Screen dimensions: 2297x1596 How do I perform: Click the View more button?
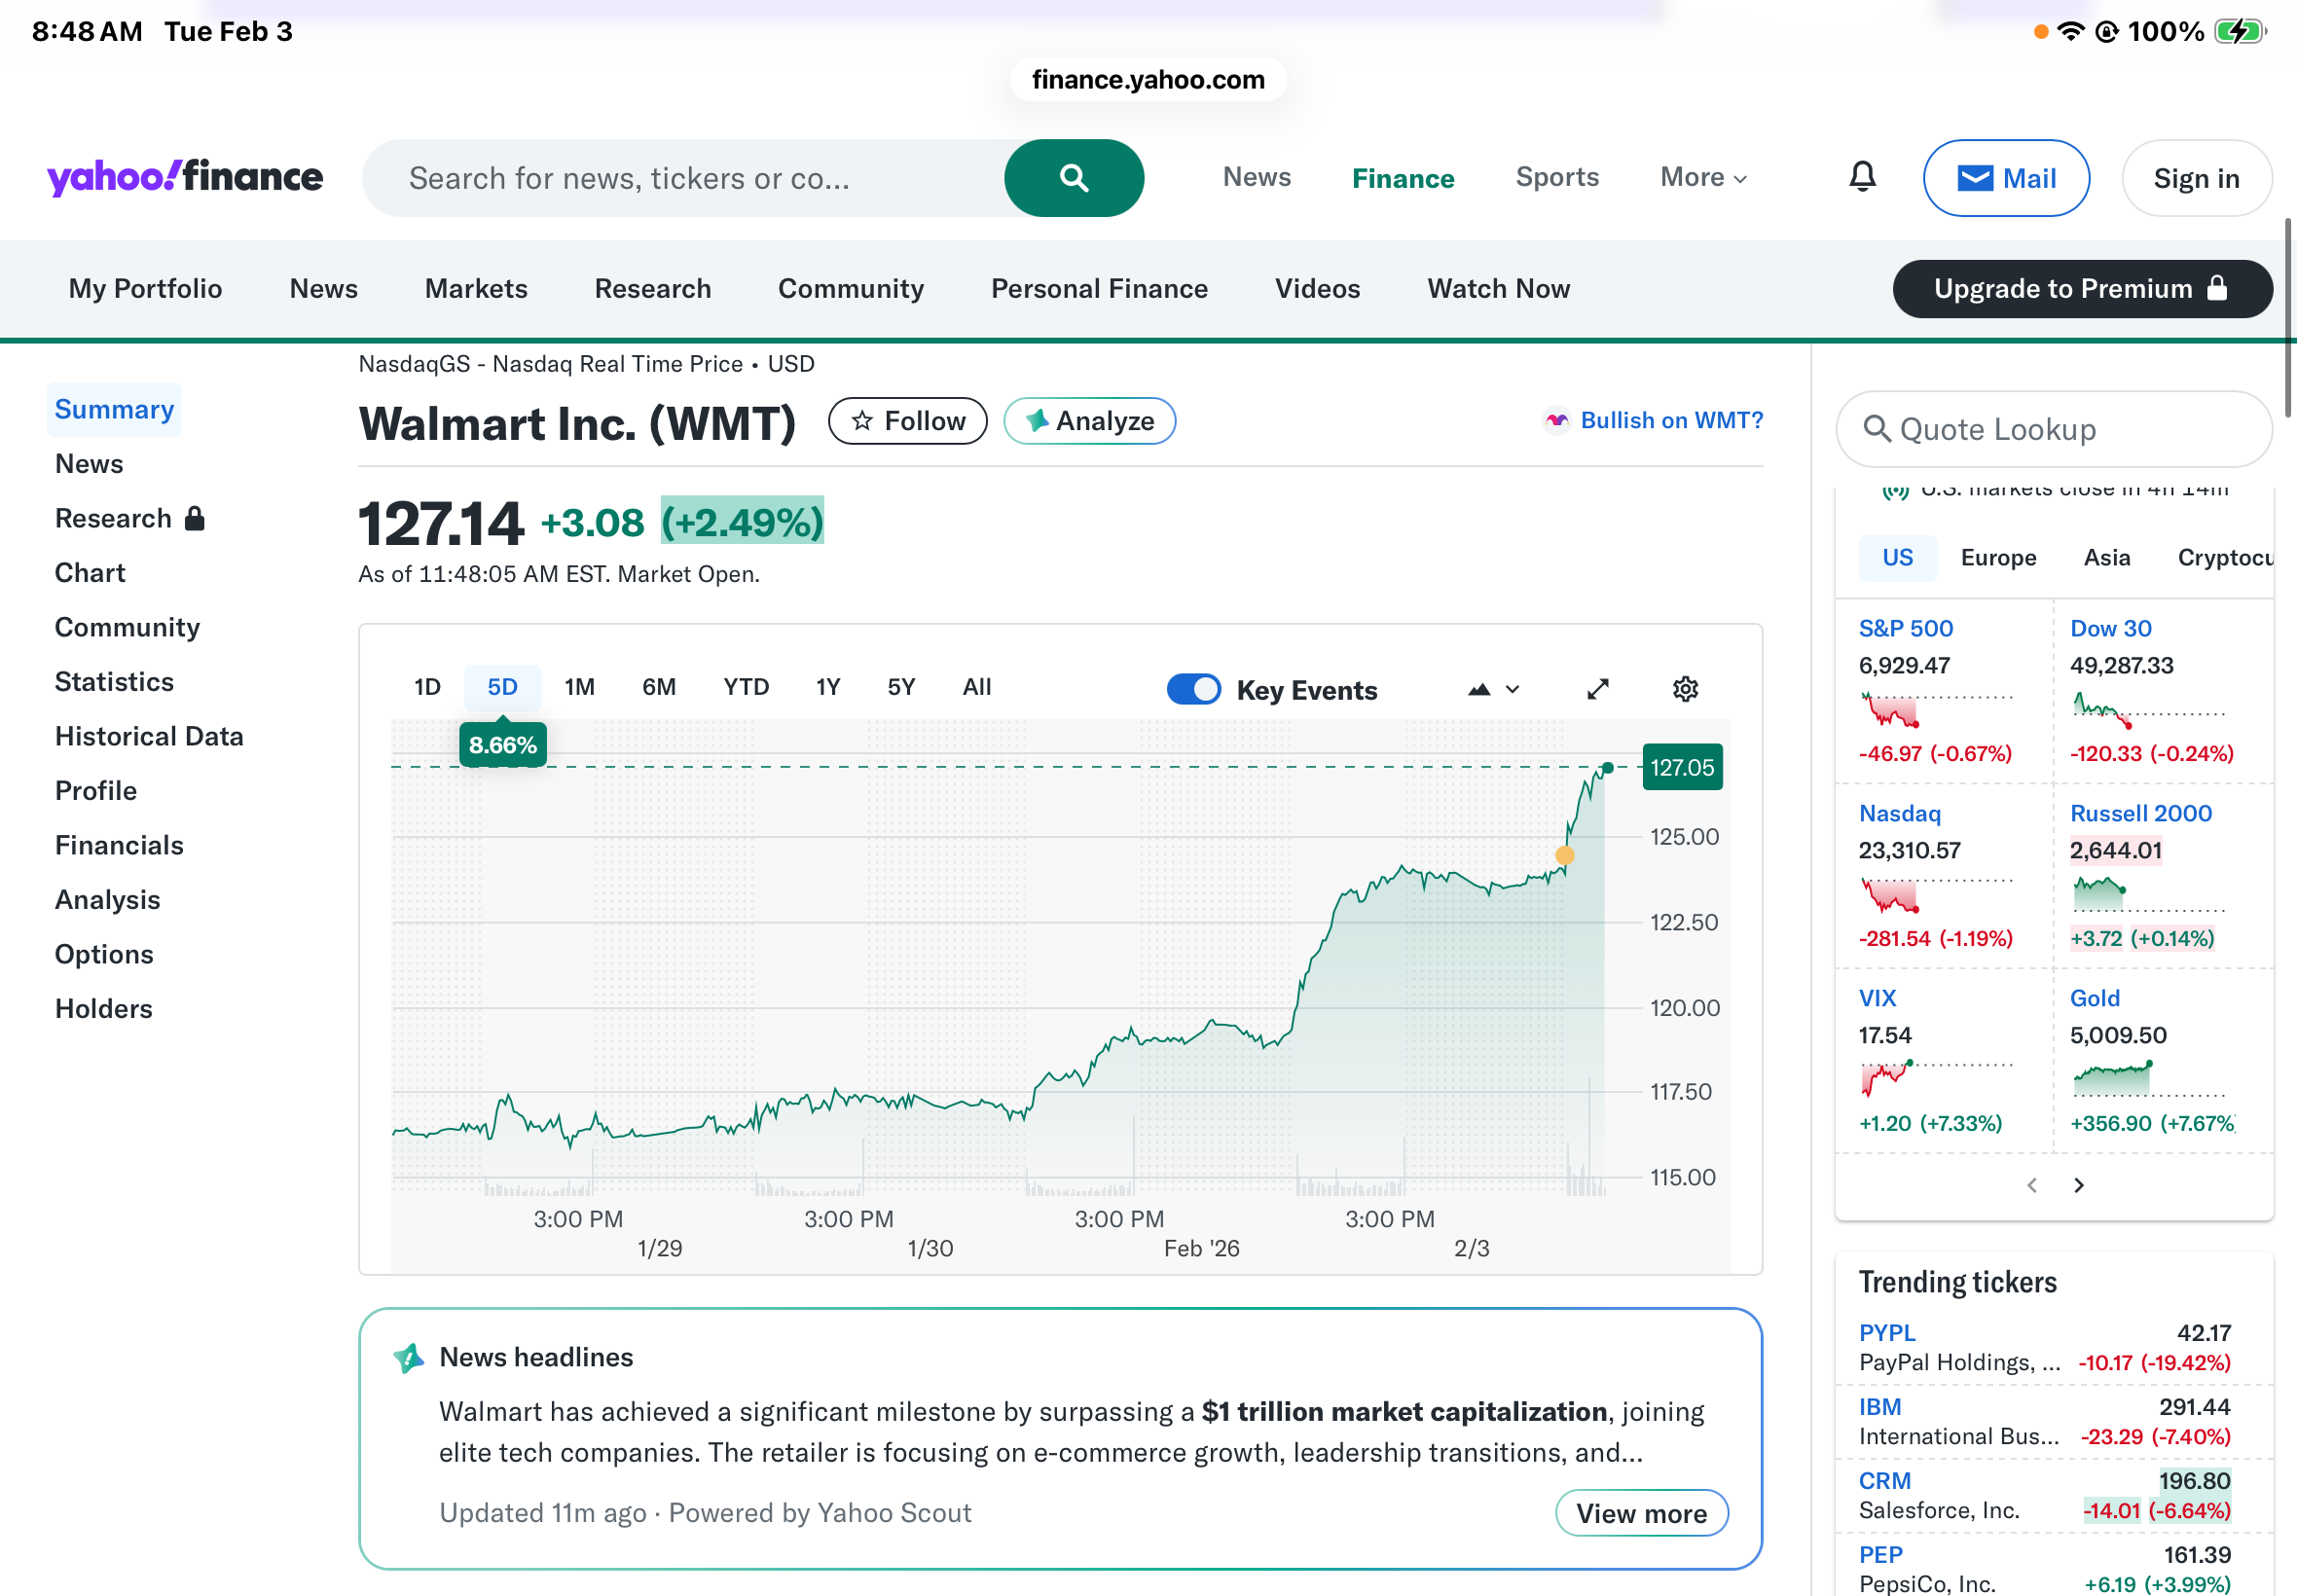[1641, 1513]
